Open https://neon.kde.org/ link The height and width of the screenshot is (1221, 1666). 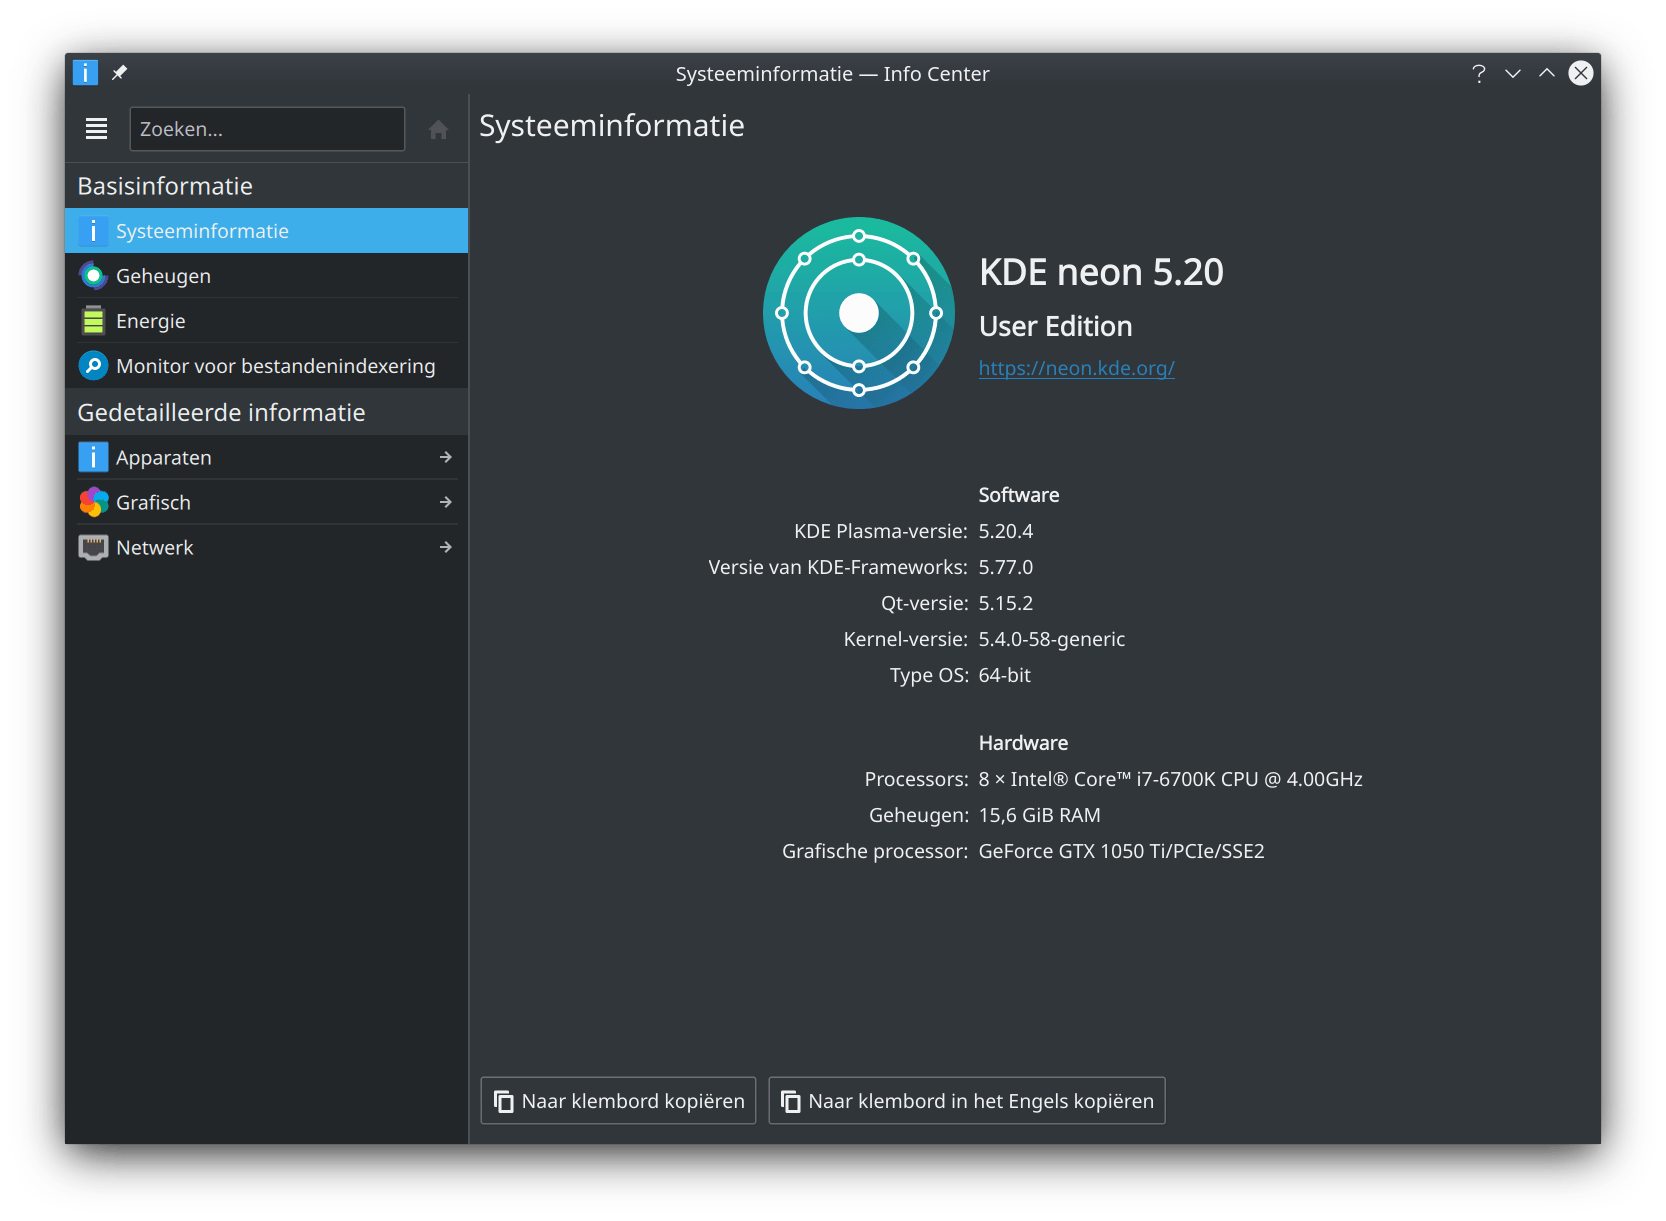[1076, 368]
